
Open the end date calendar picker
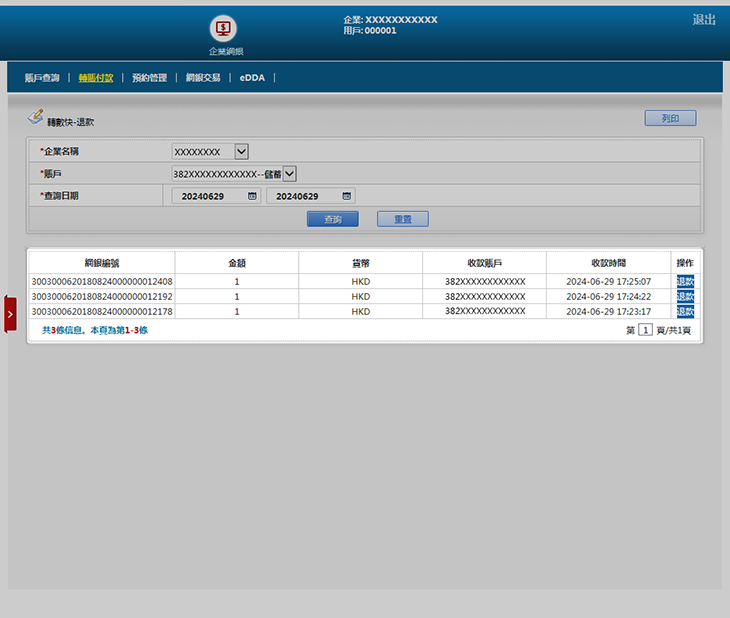(x=347, y=197)
